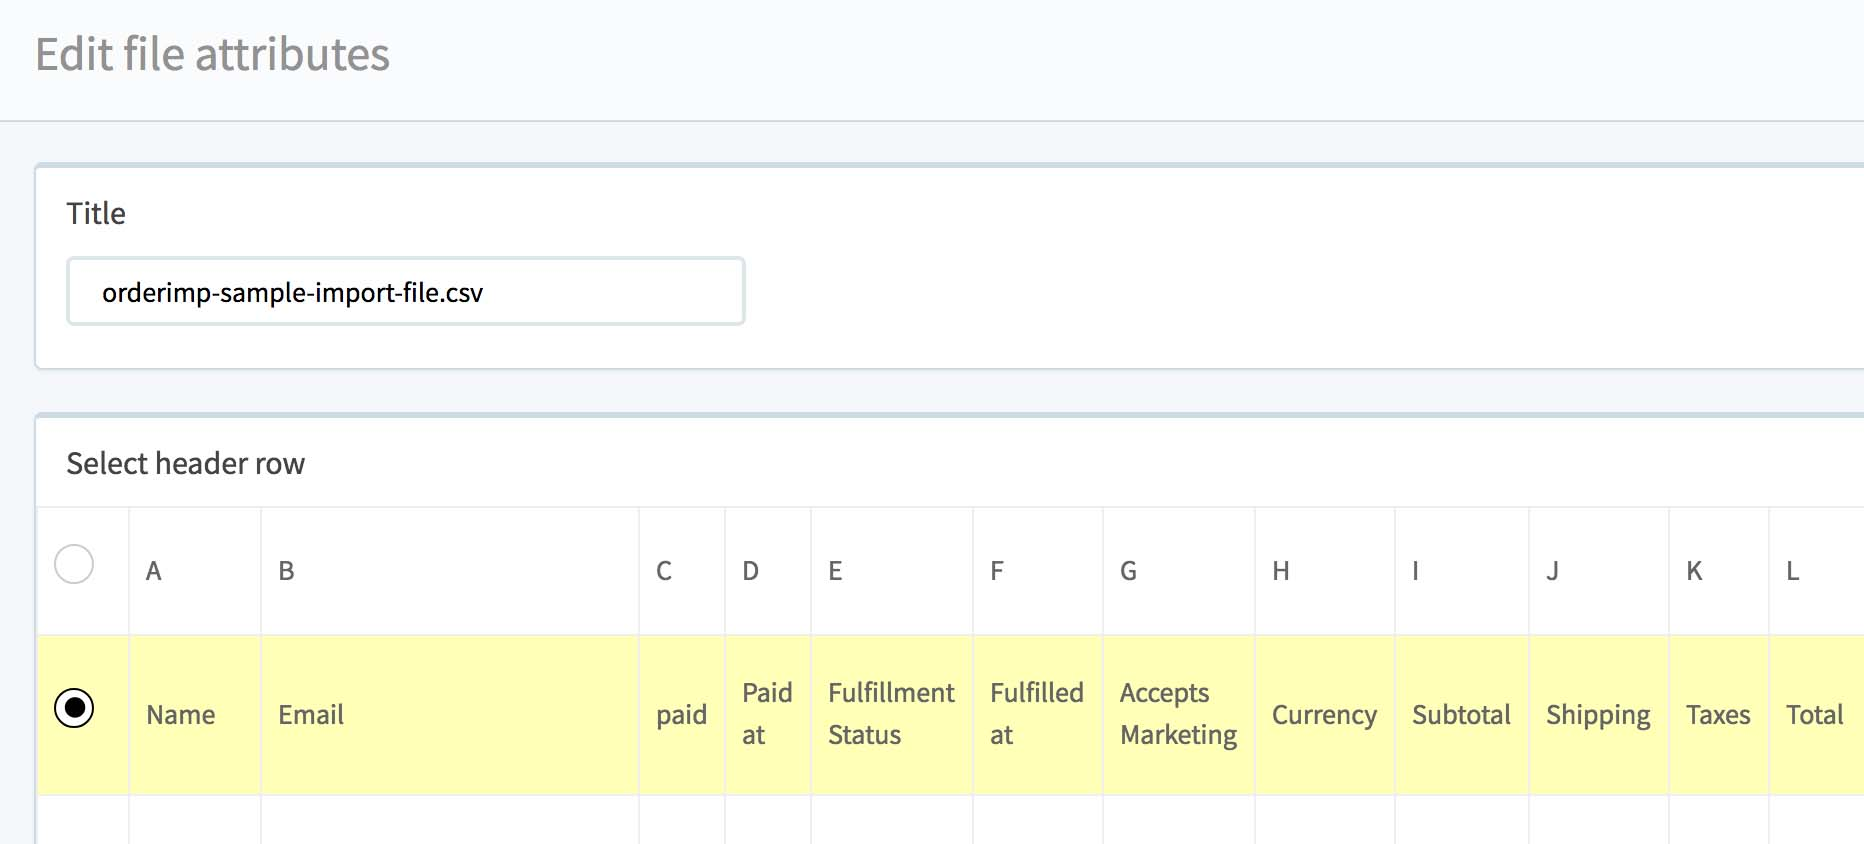
Task: Click column letter 'A' cell
Action: tap(195, 571)
